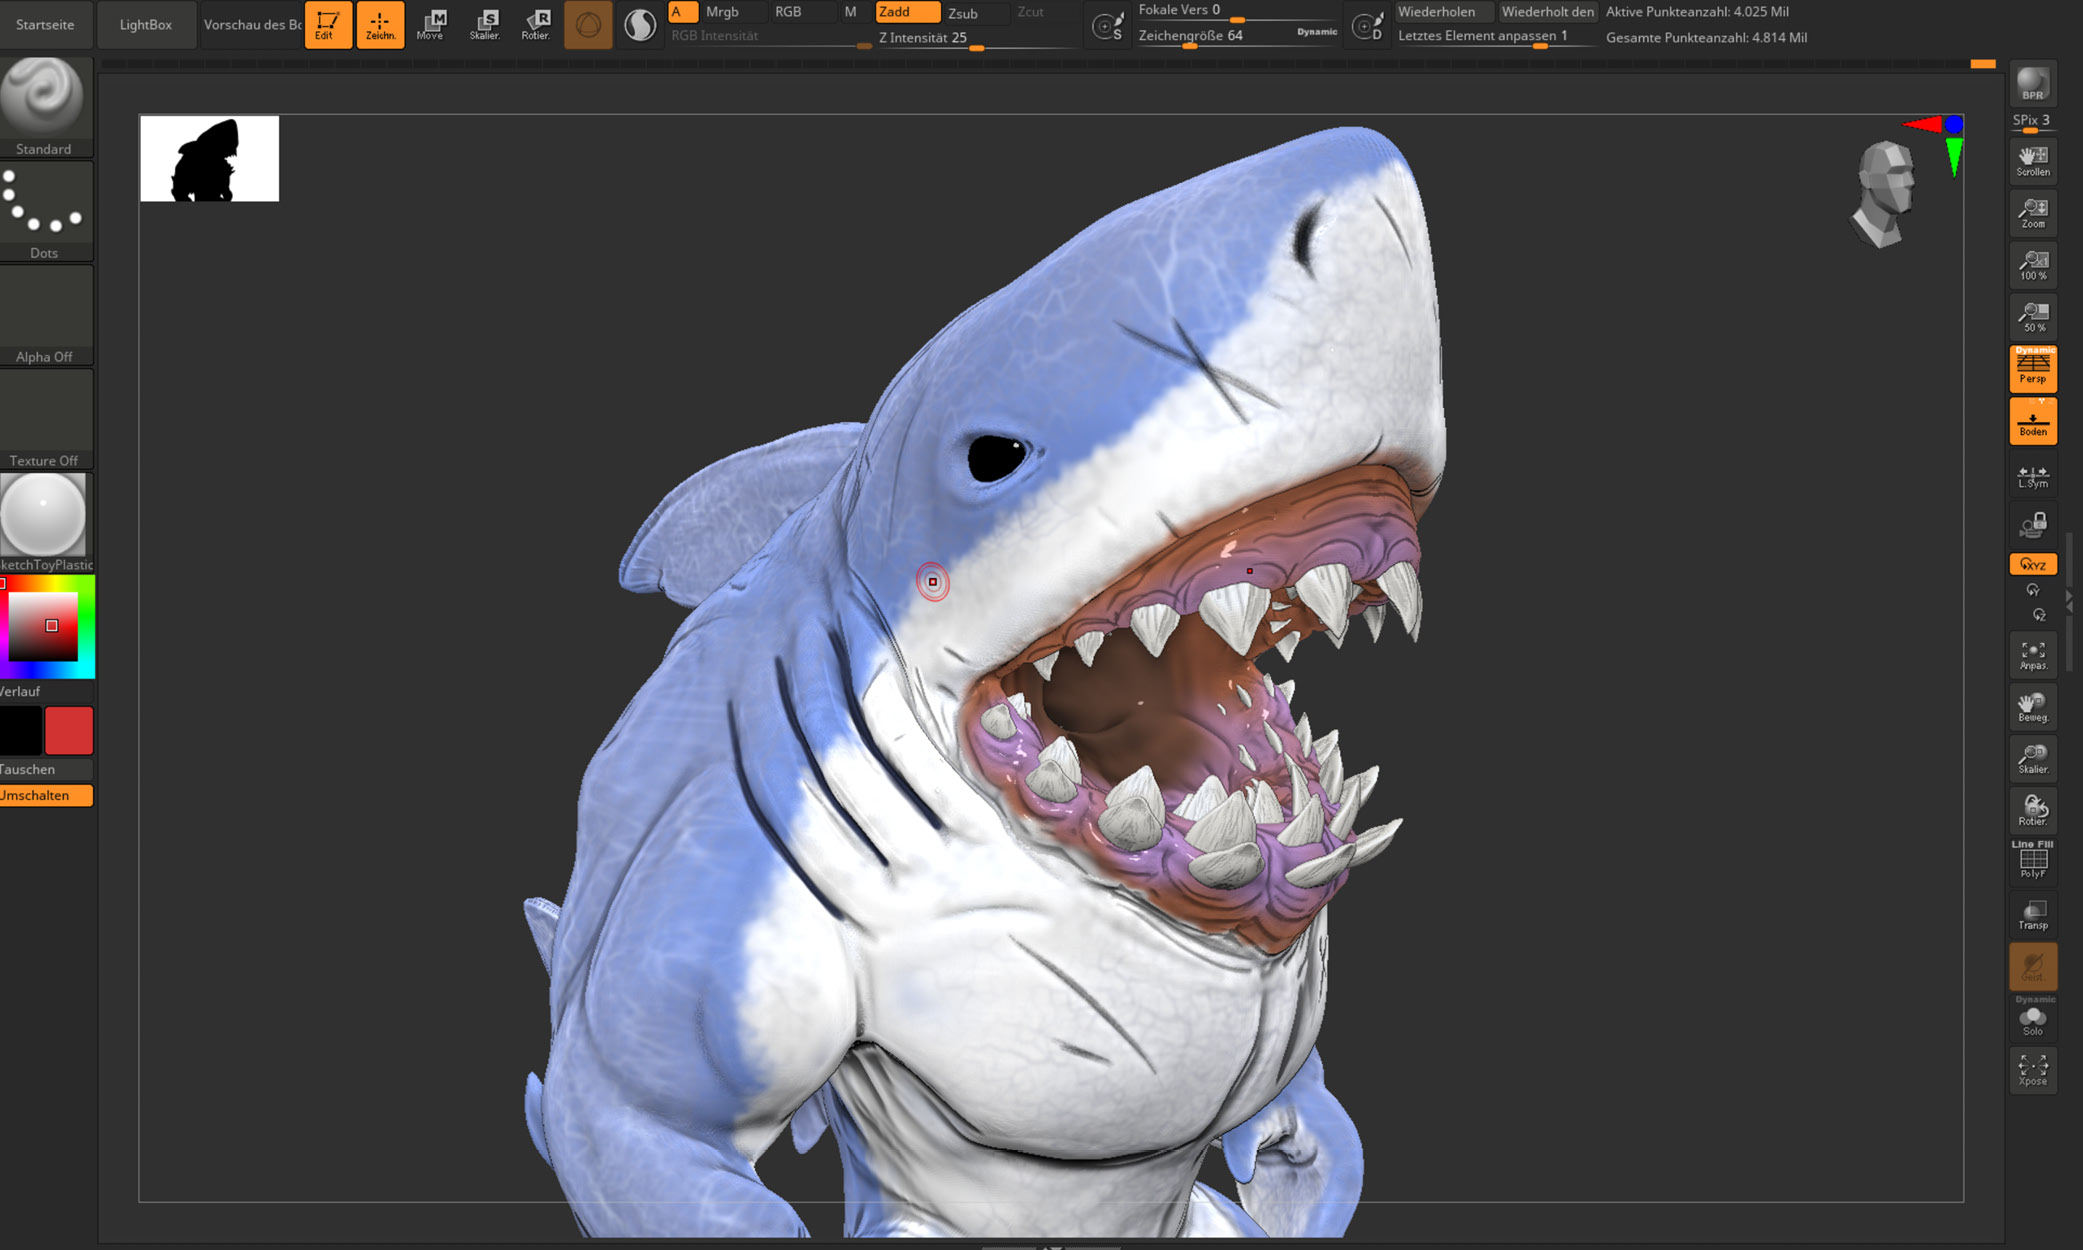Click the Umschalten button
Viewport: 2083px width, 1250px height.
pos(45,795)
